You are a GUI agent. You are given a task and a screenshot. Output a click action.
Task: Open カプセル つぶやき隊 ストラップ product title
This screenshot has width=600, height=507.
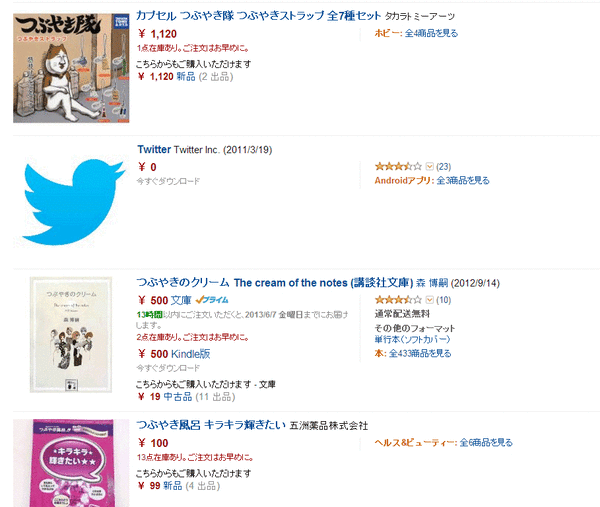click(258, 16)
